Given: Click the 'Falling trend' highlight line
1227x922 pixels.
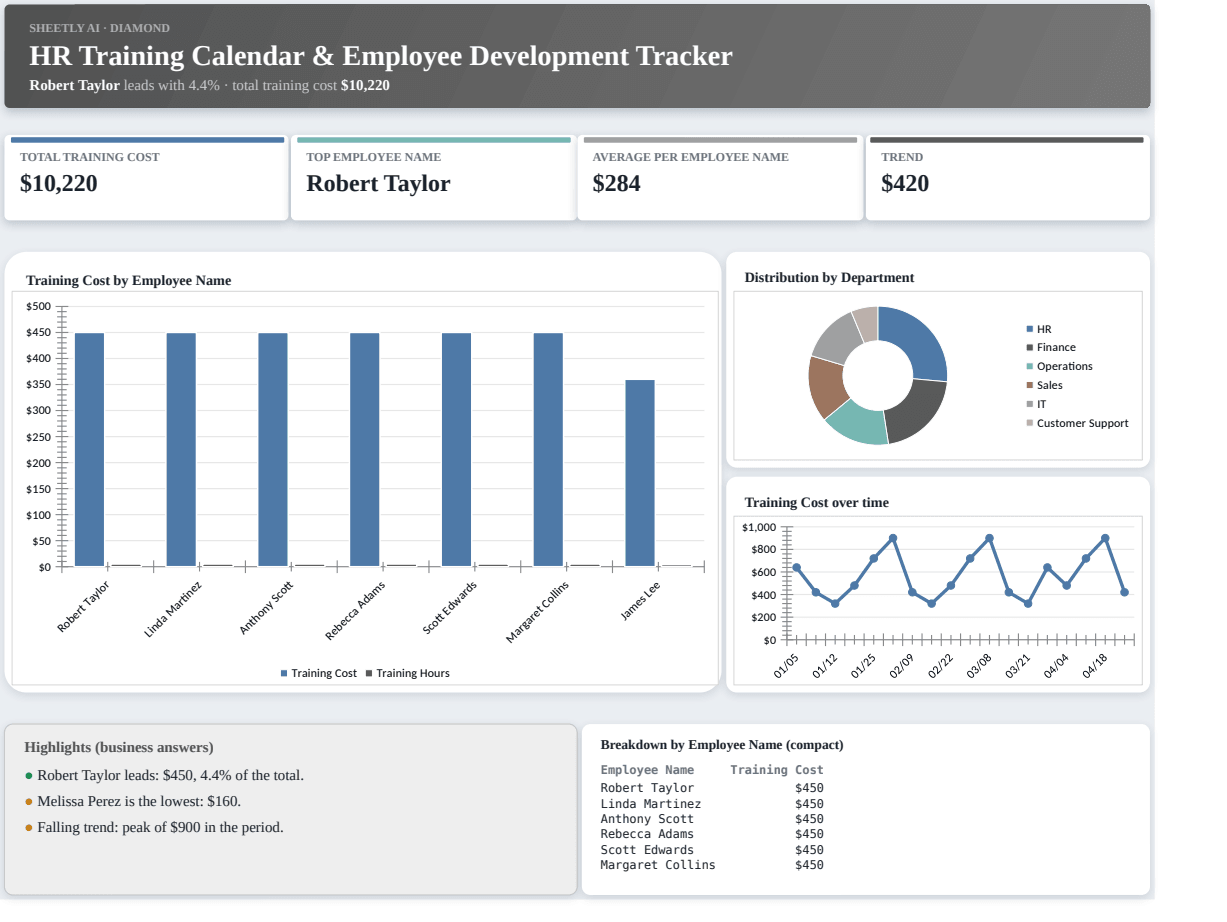Looking at the screenshot, I should pyautogui.click(x=154, y=827).
